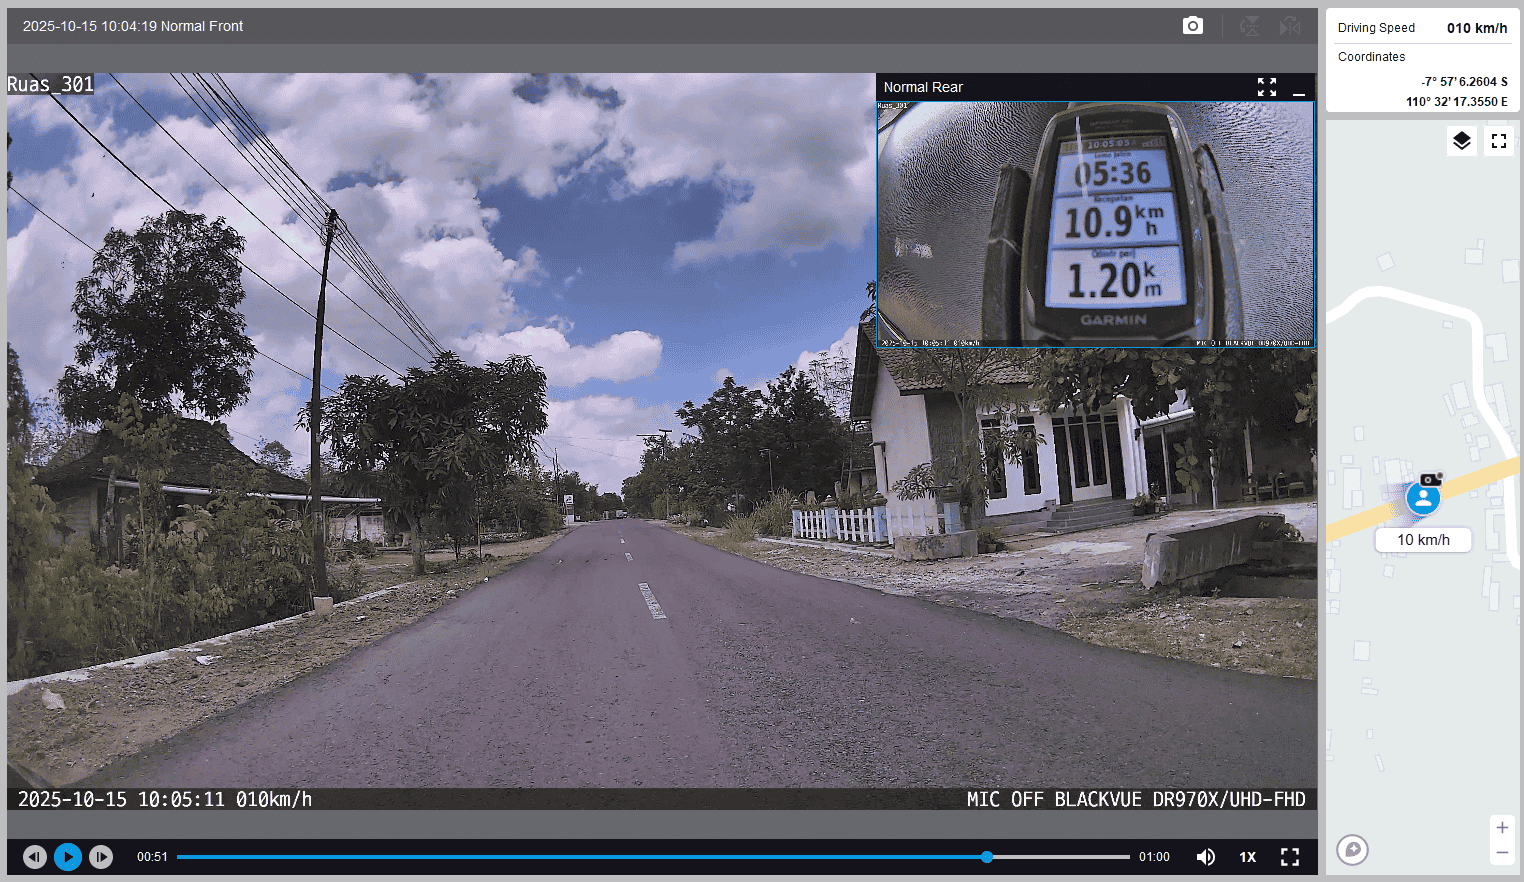The width and height of the screenshot is (1524, 882).
Task: Minimize the Normal Rear picture-in-picture window
Action: (1299, 88)
